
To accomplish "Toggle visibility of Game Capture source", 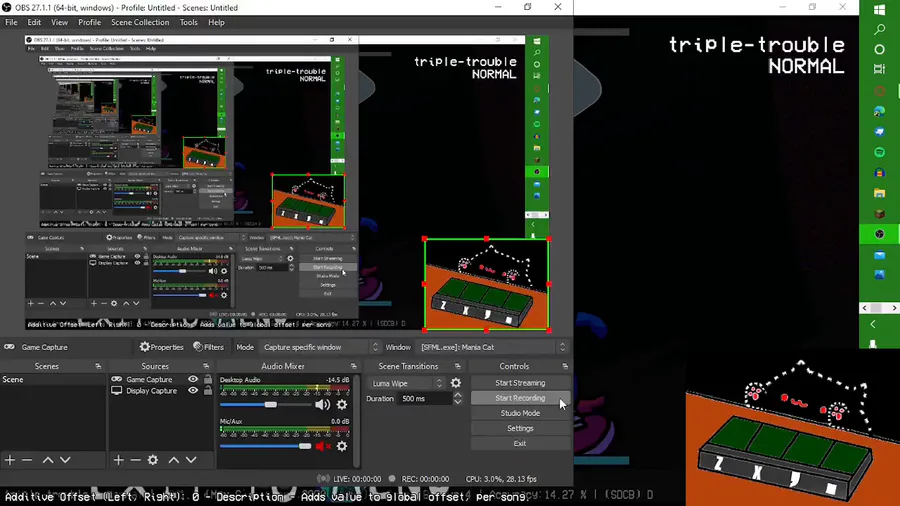I will tap(193, 379).
